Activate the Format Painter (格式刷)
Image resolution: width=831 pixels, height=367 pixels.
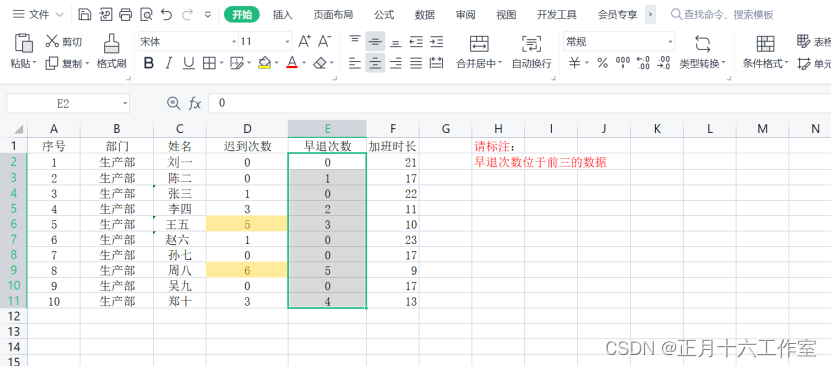(x=111, y=52)
